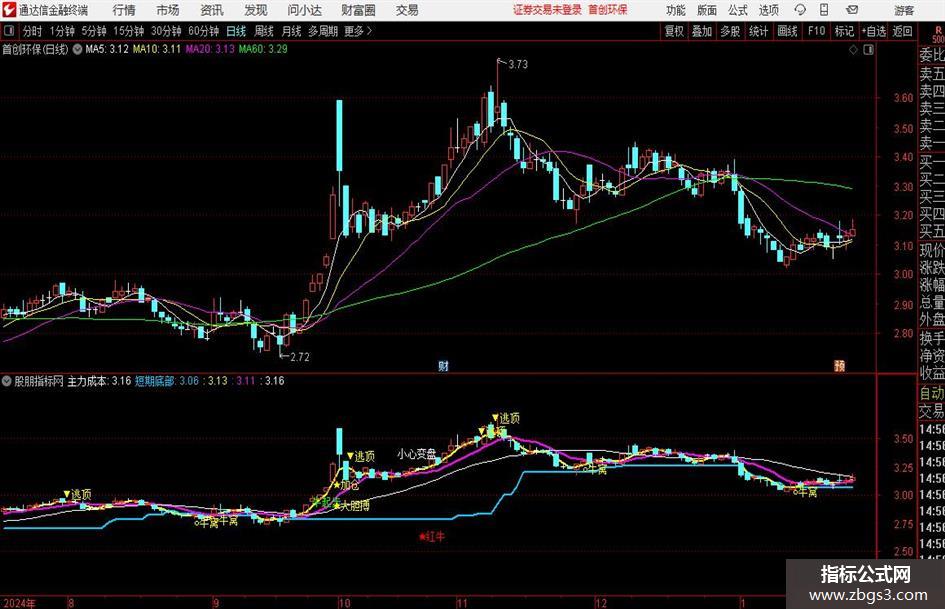The height and width of the screenshot is (609, 945).
Task: Select the 日线 daily period
Action: click(236, 31)
